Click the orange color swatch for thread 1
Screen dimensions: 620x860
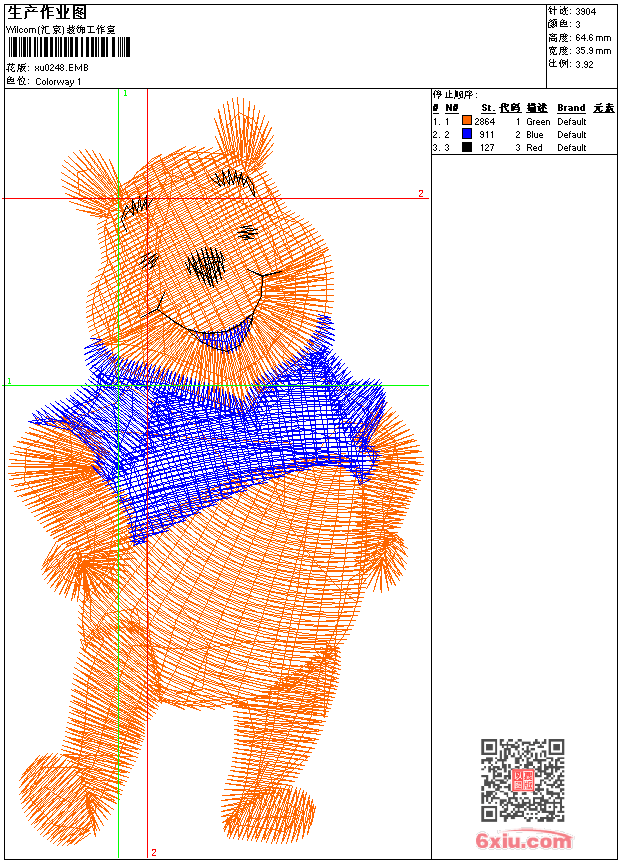coord(467,121)
